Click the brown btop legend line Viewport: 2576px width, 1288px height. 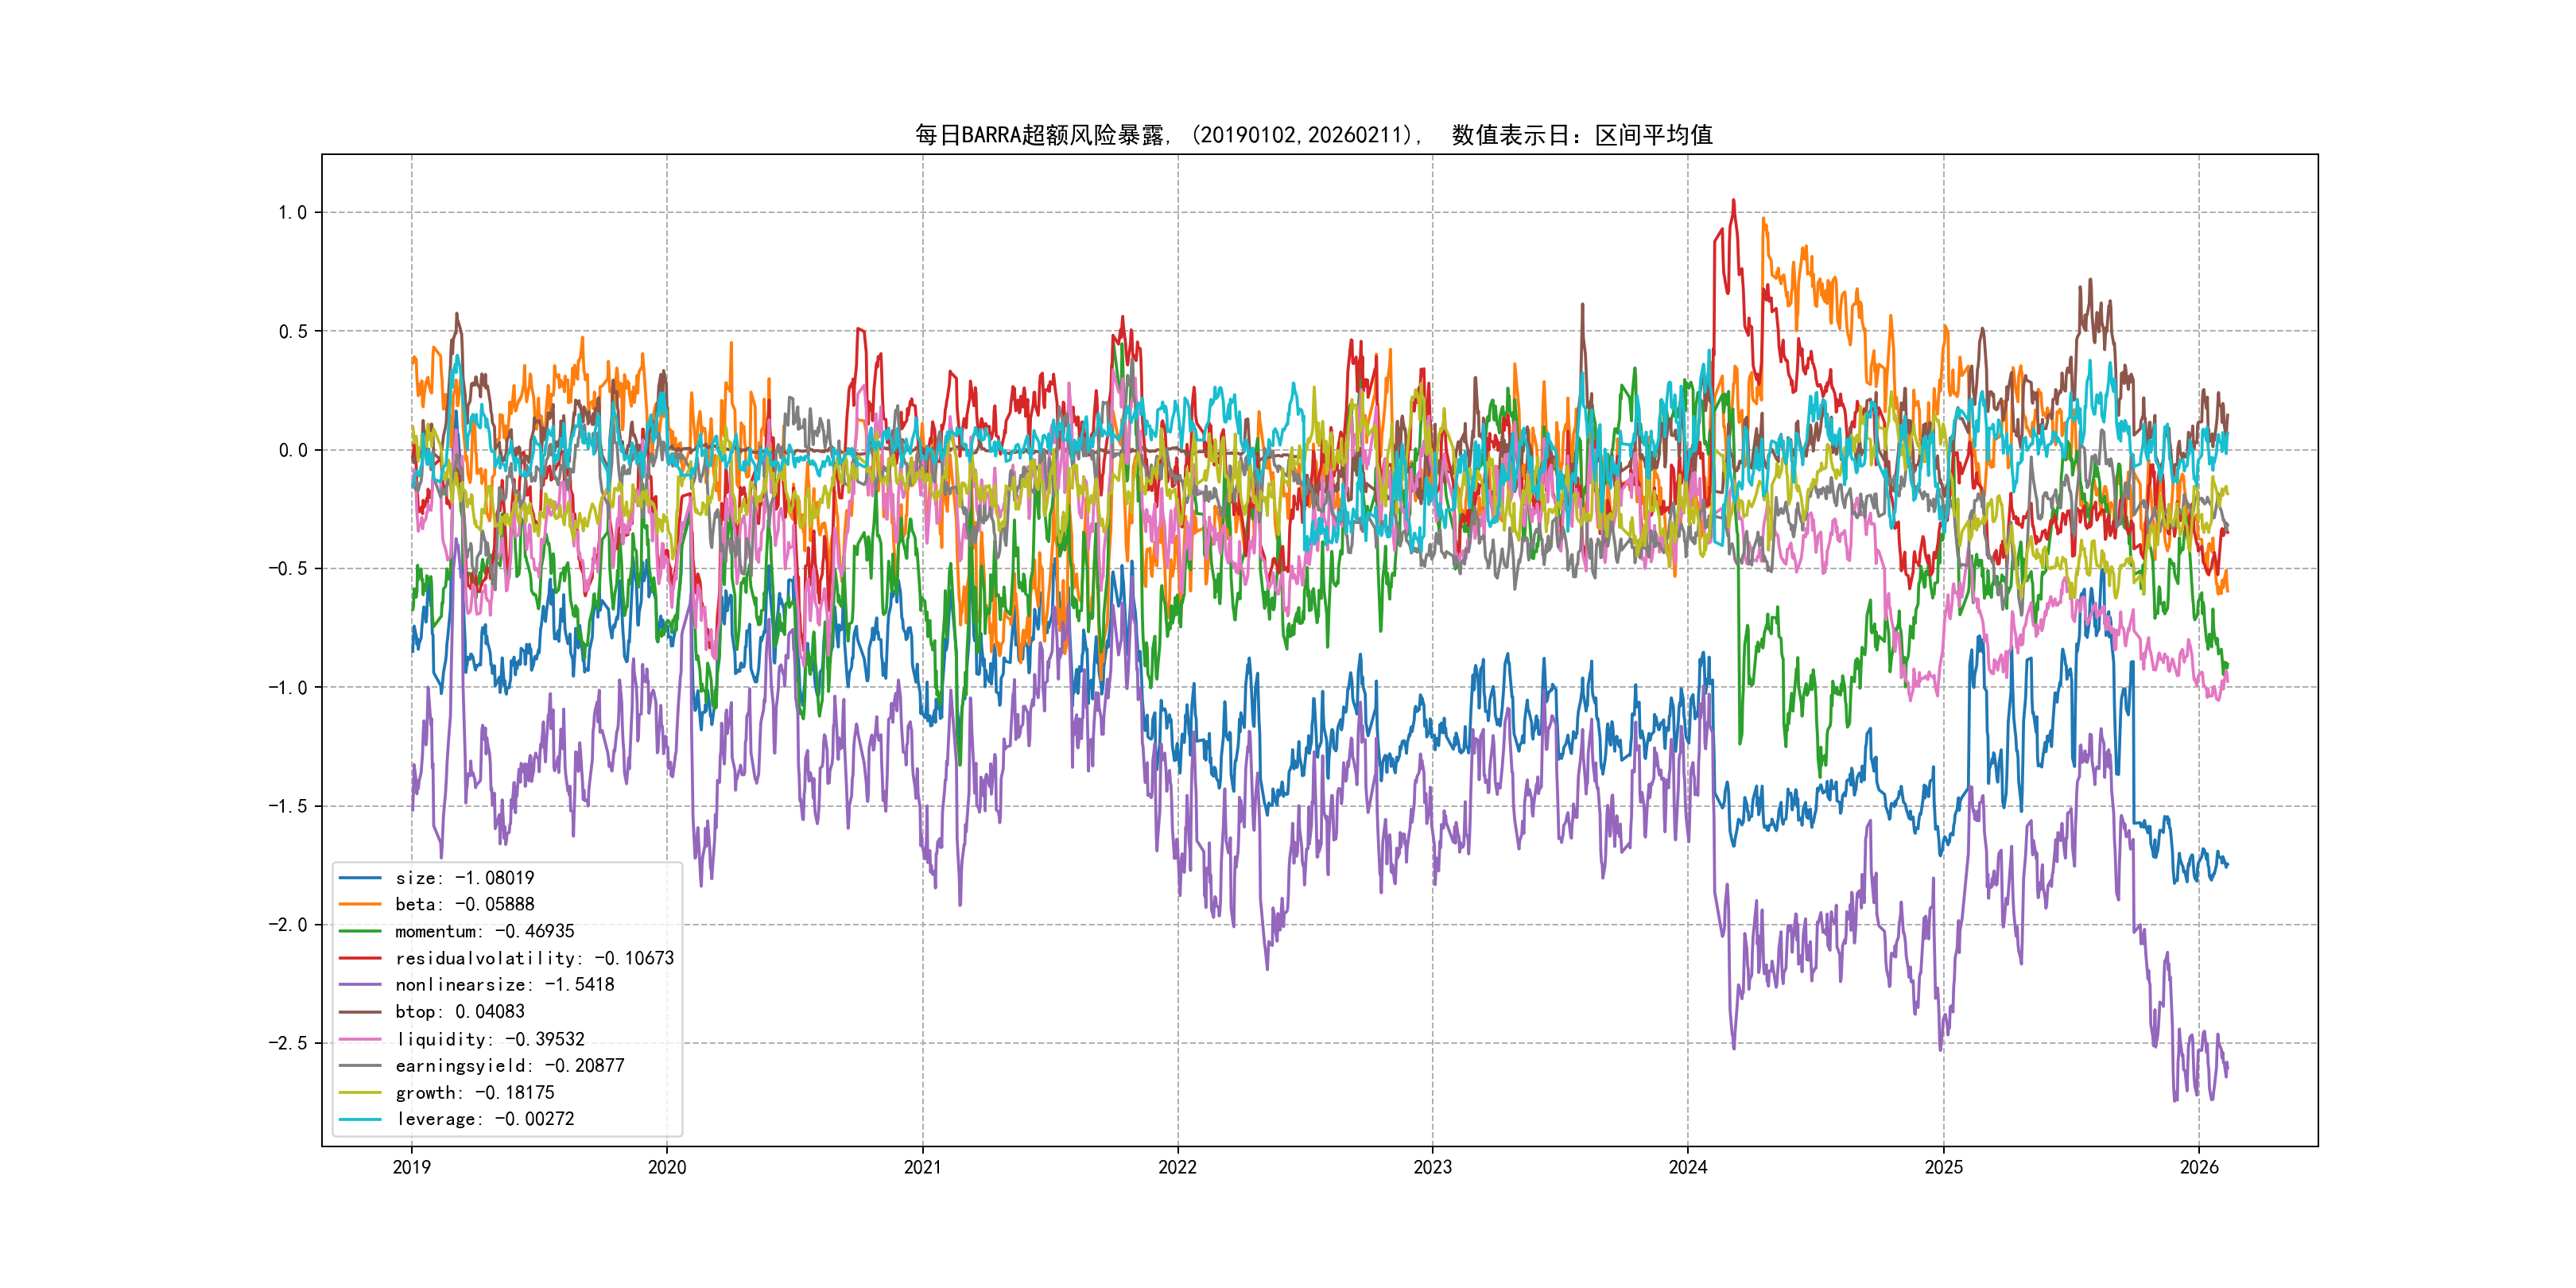[x=360, y=1012]
